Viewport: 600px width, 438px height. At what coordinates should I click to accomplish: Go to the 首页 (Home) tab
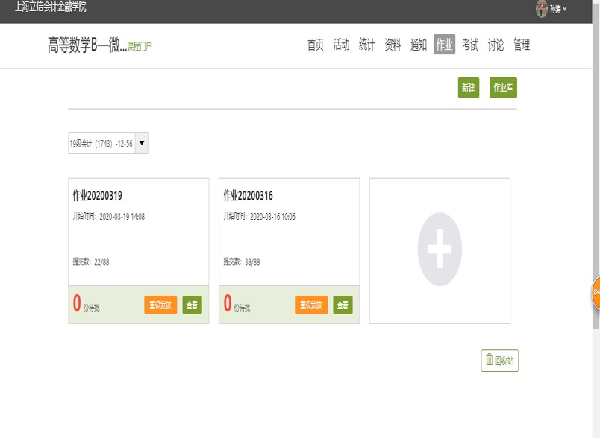tap(316, 45)
